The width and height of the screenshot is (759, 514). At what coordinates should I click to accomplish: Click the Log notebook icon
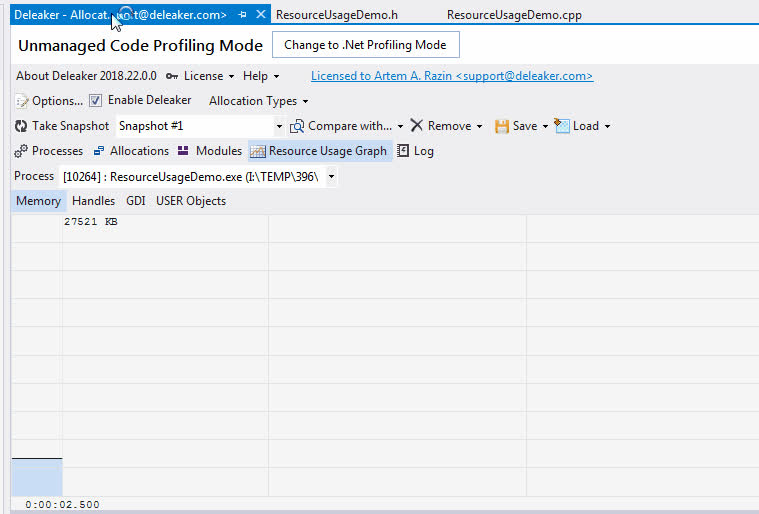[403, 151]
